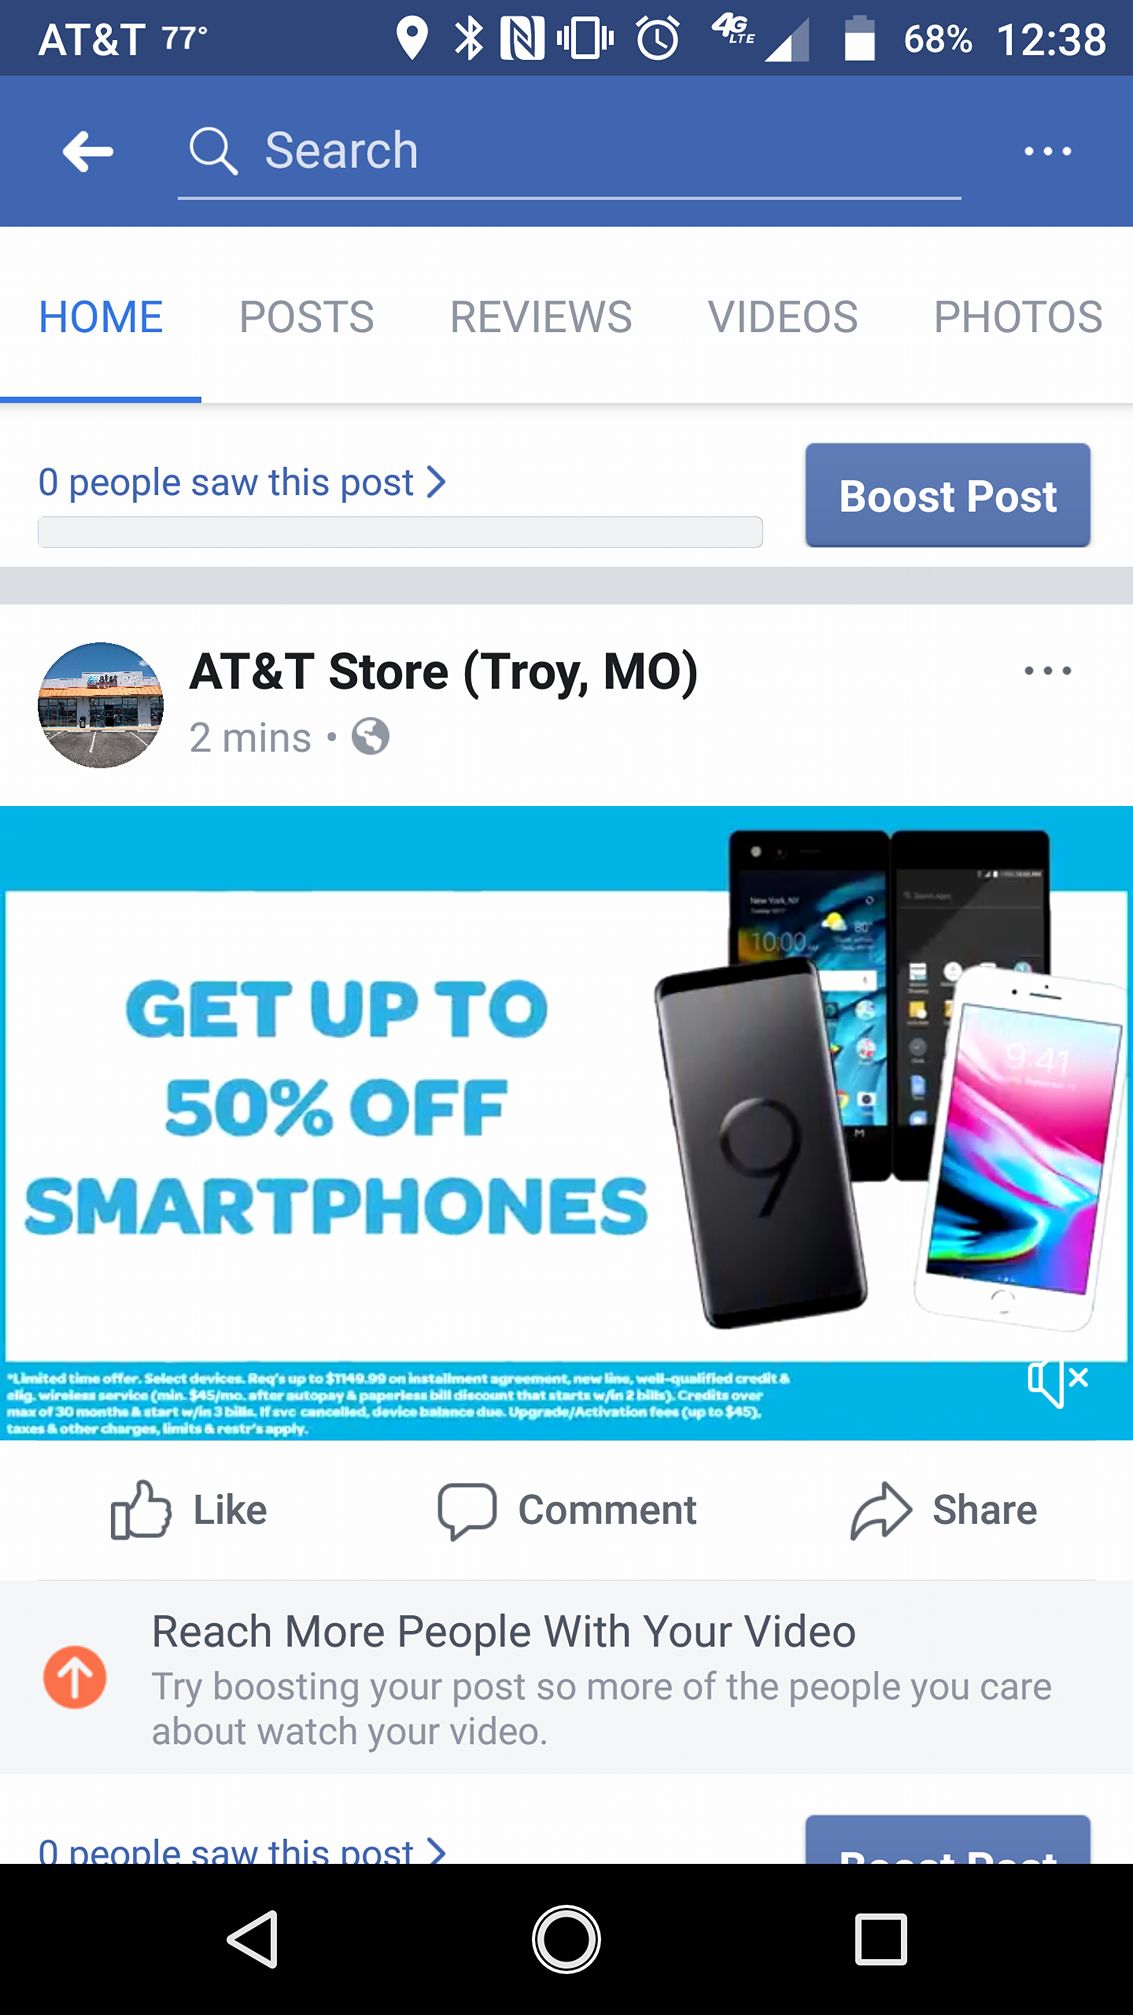
Task: Open post options three-dot menu
Action: 1047,671
